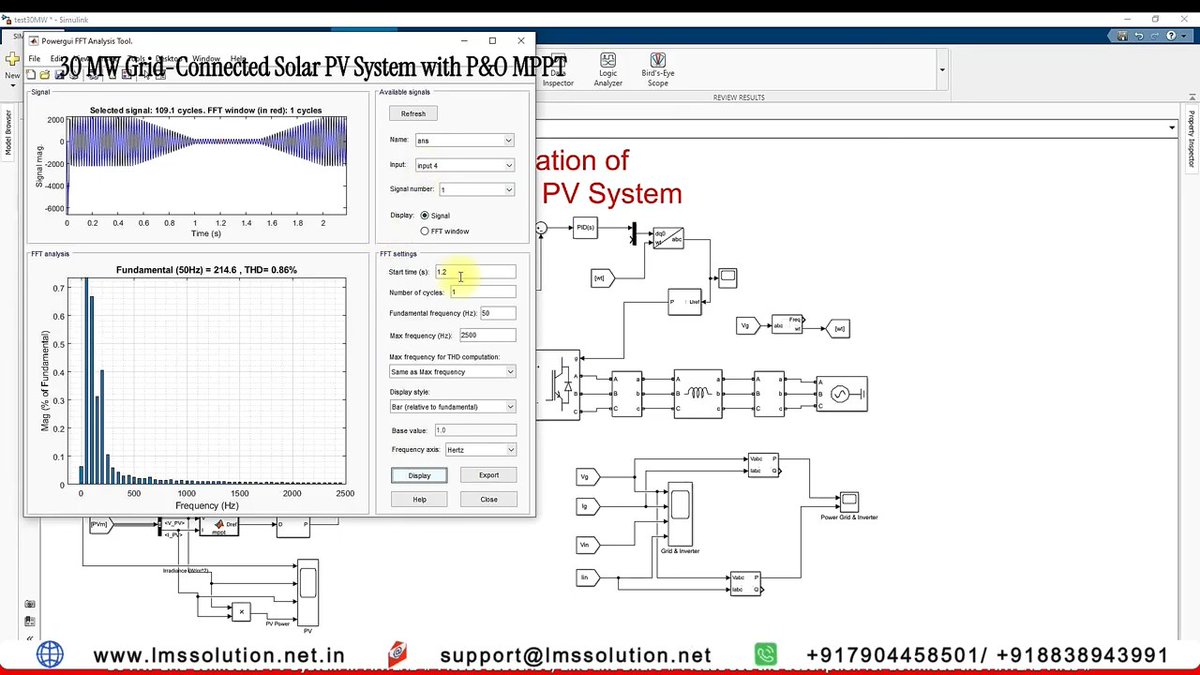Select the grid AC voltage source block

click(840, 394)
